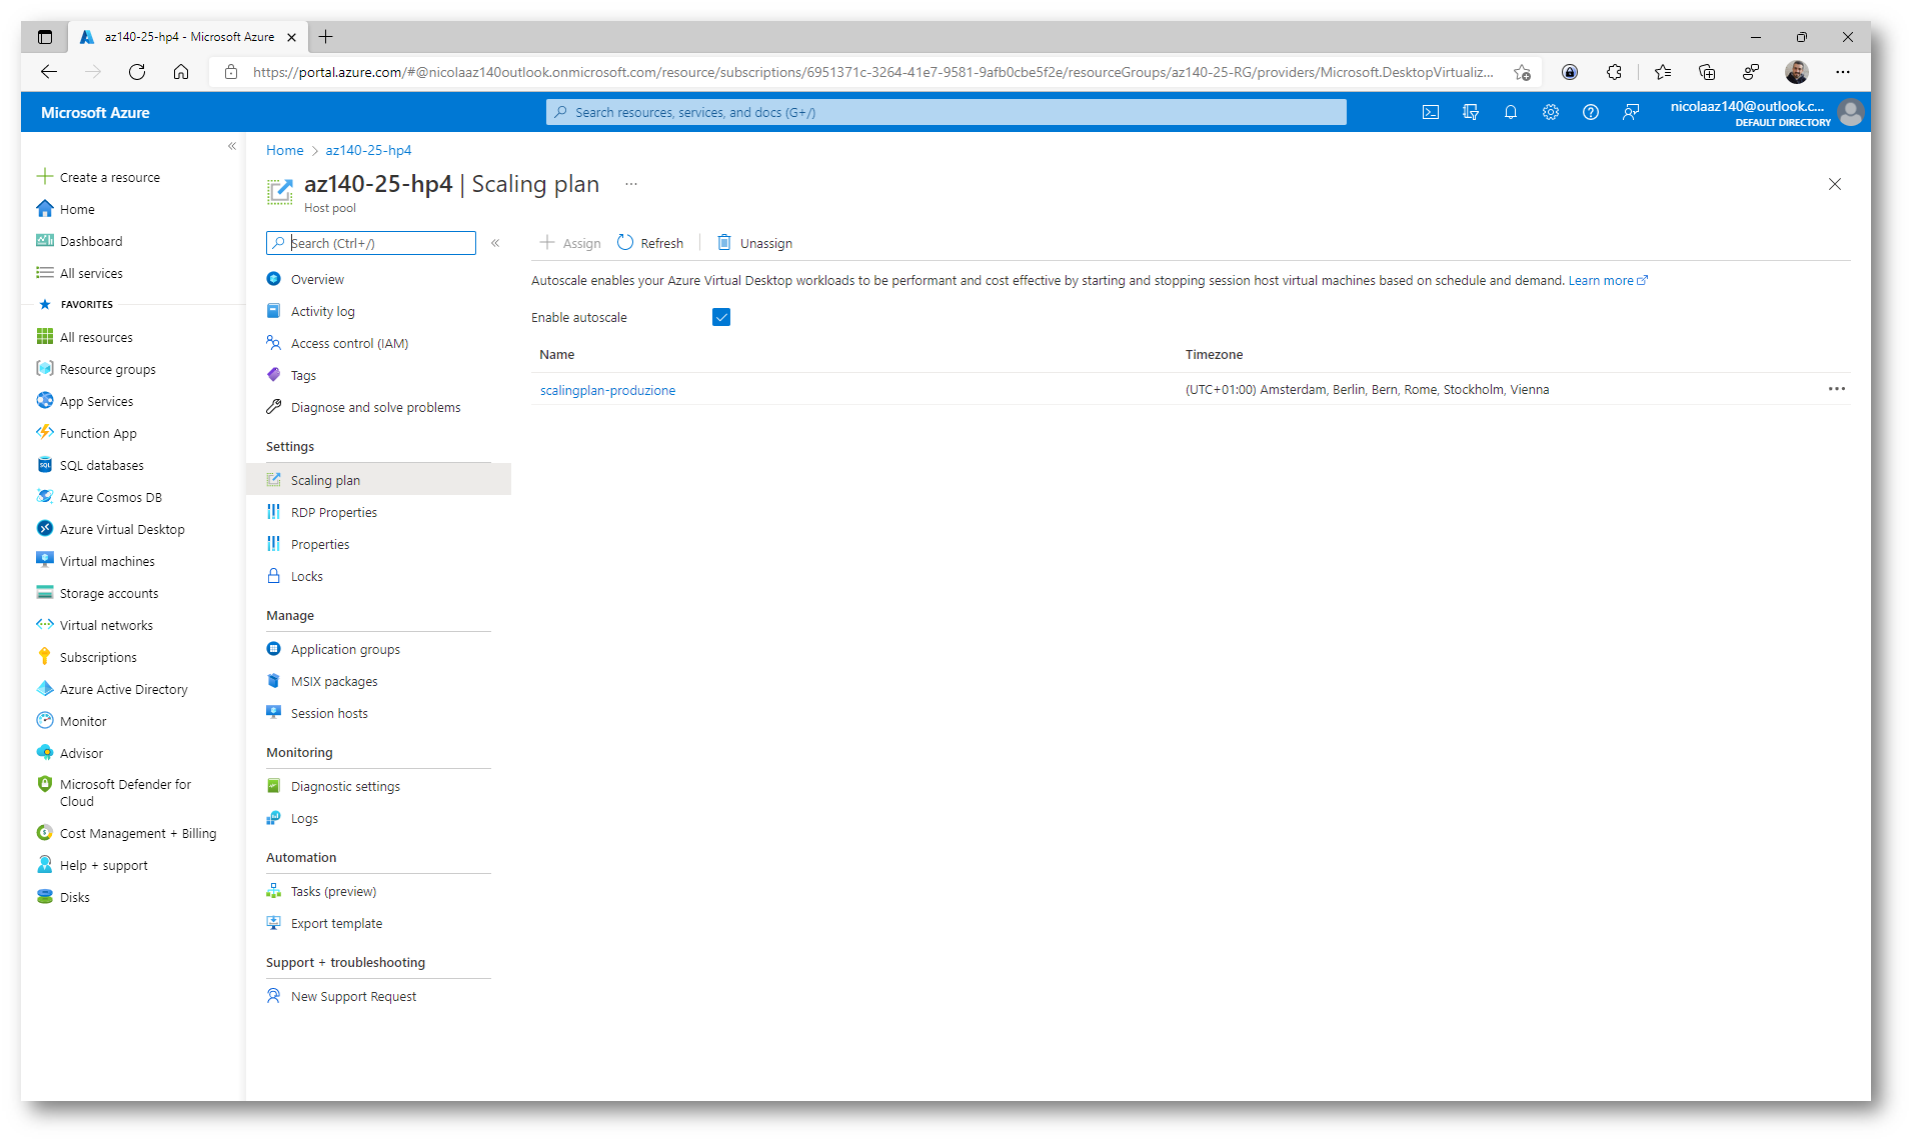Open scalingplan-produzione link
Image resolution: width=1913 pixels, height=1143 pixels.
(x=607, y=390)
